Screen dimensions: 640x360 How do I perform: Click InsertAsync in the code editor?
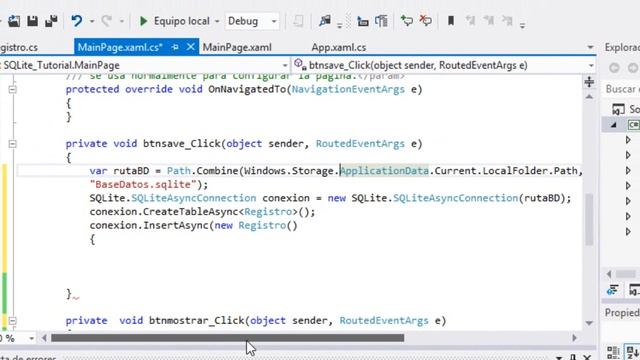point(176,225)
